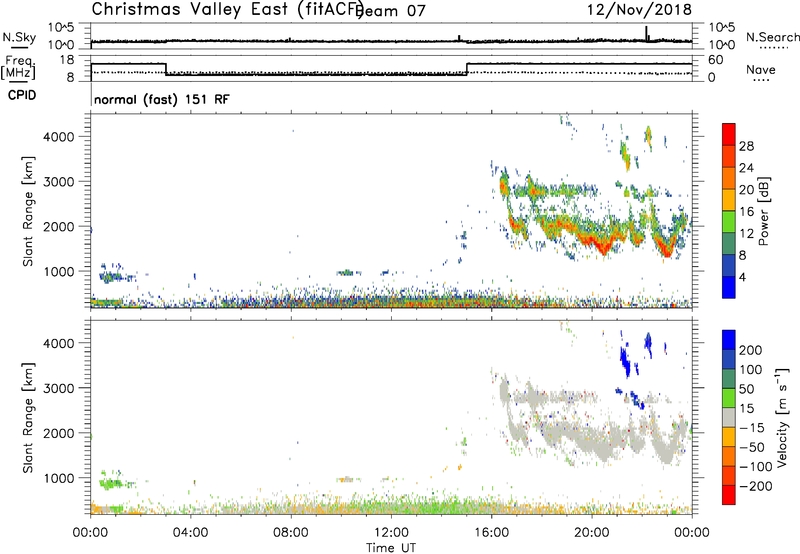Click the '2000' range tick in velocity panel
The height and width of the screenshot is (554, 800).
(59, 433)
